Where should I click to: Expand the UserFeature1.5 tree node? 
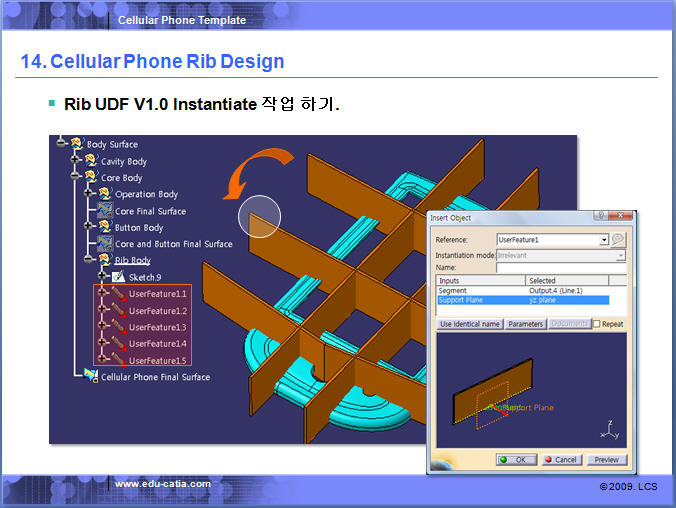[x=102, y=360]
